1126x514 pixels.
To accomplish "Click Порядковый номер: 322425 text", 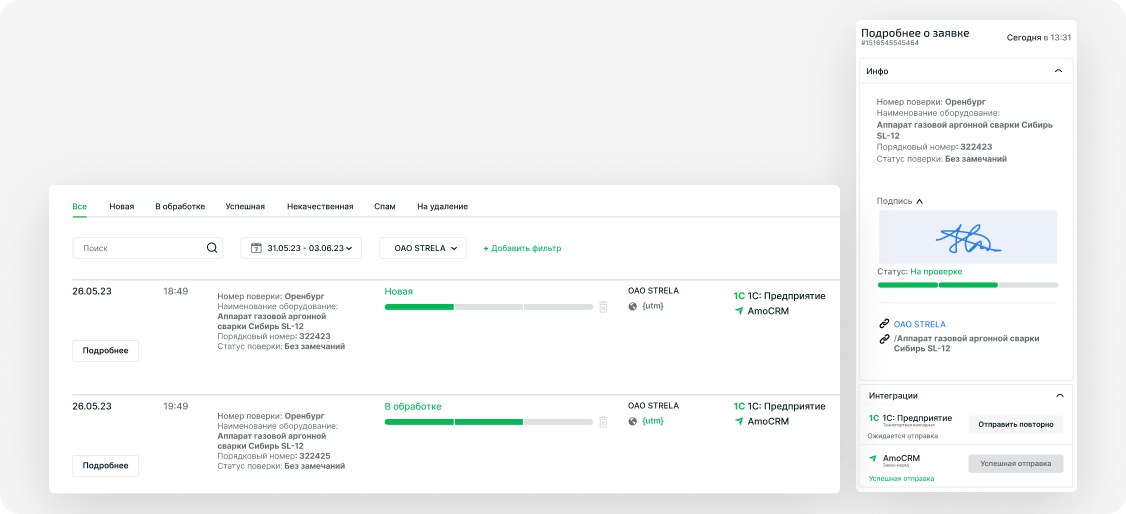I will pos(274,456).
